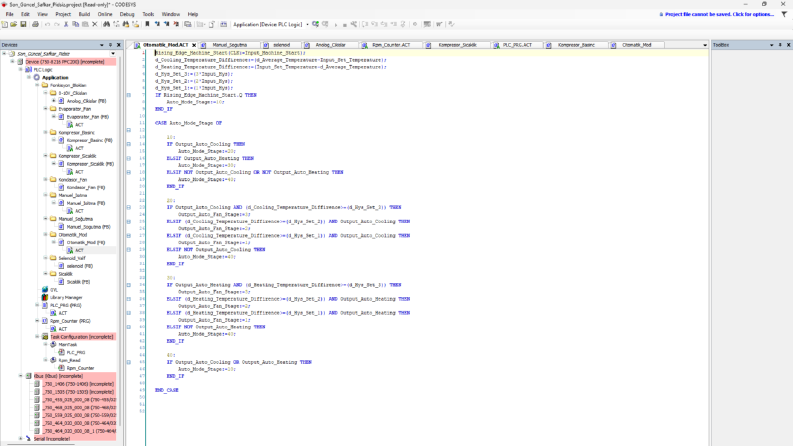The width and height of the screenshot is (793, 446).
Task: Click the filter funnel icon at top right
Action: (x=784, y=14)
